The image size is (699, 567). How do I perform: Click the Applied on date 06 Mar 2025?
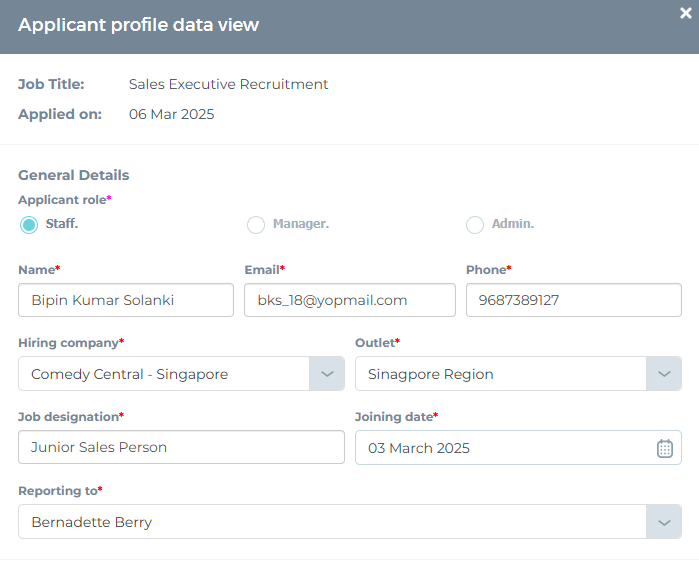(x=171, y=114)
